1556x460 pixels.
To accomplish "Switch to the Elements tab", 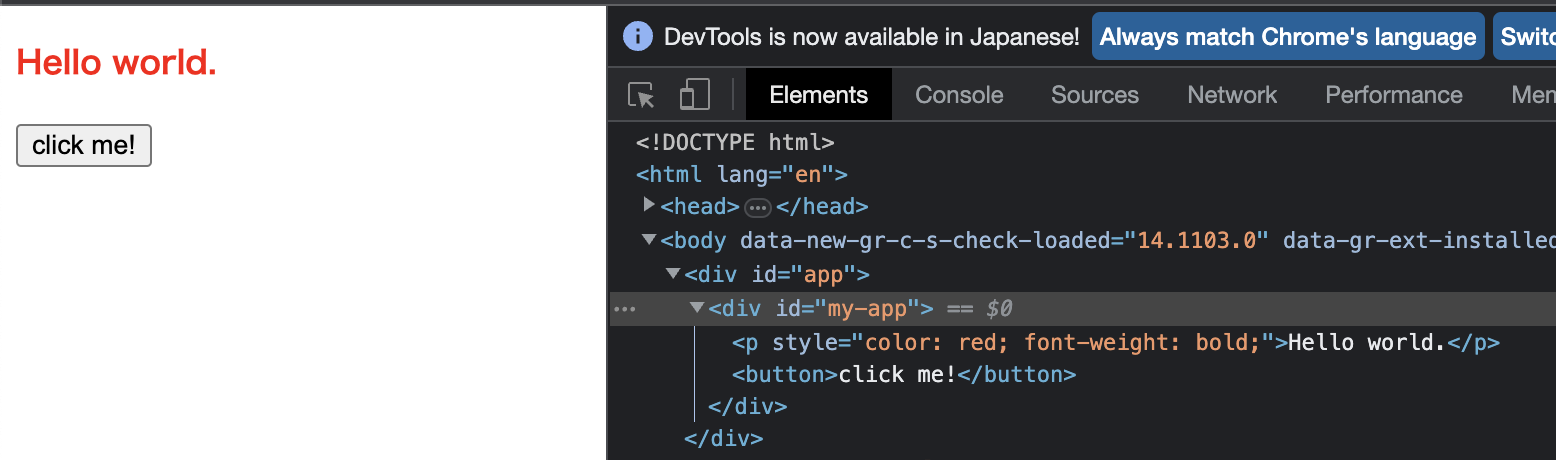I will tap(818, 95).
